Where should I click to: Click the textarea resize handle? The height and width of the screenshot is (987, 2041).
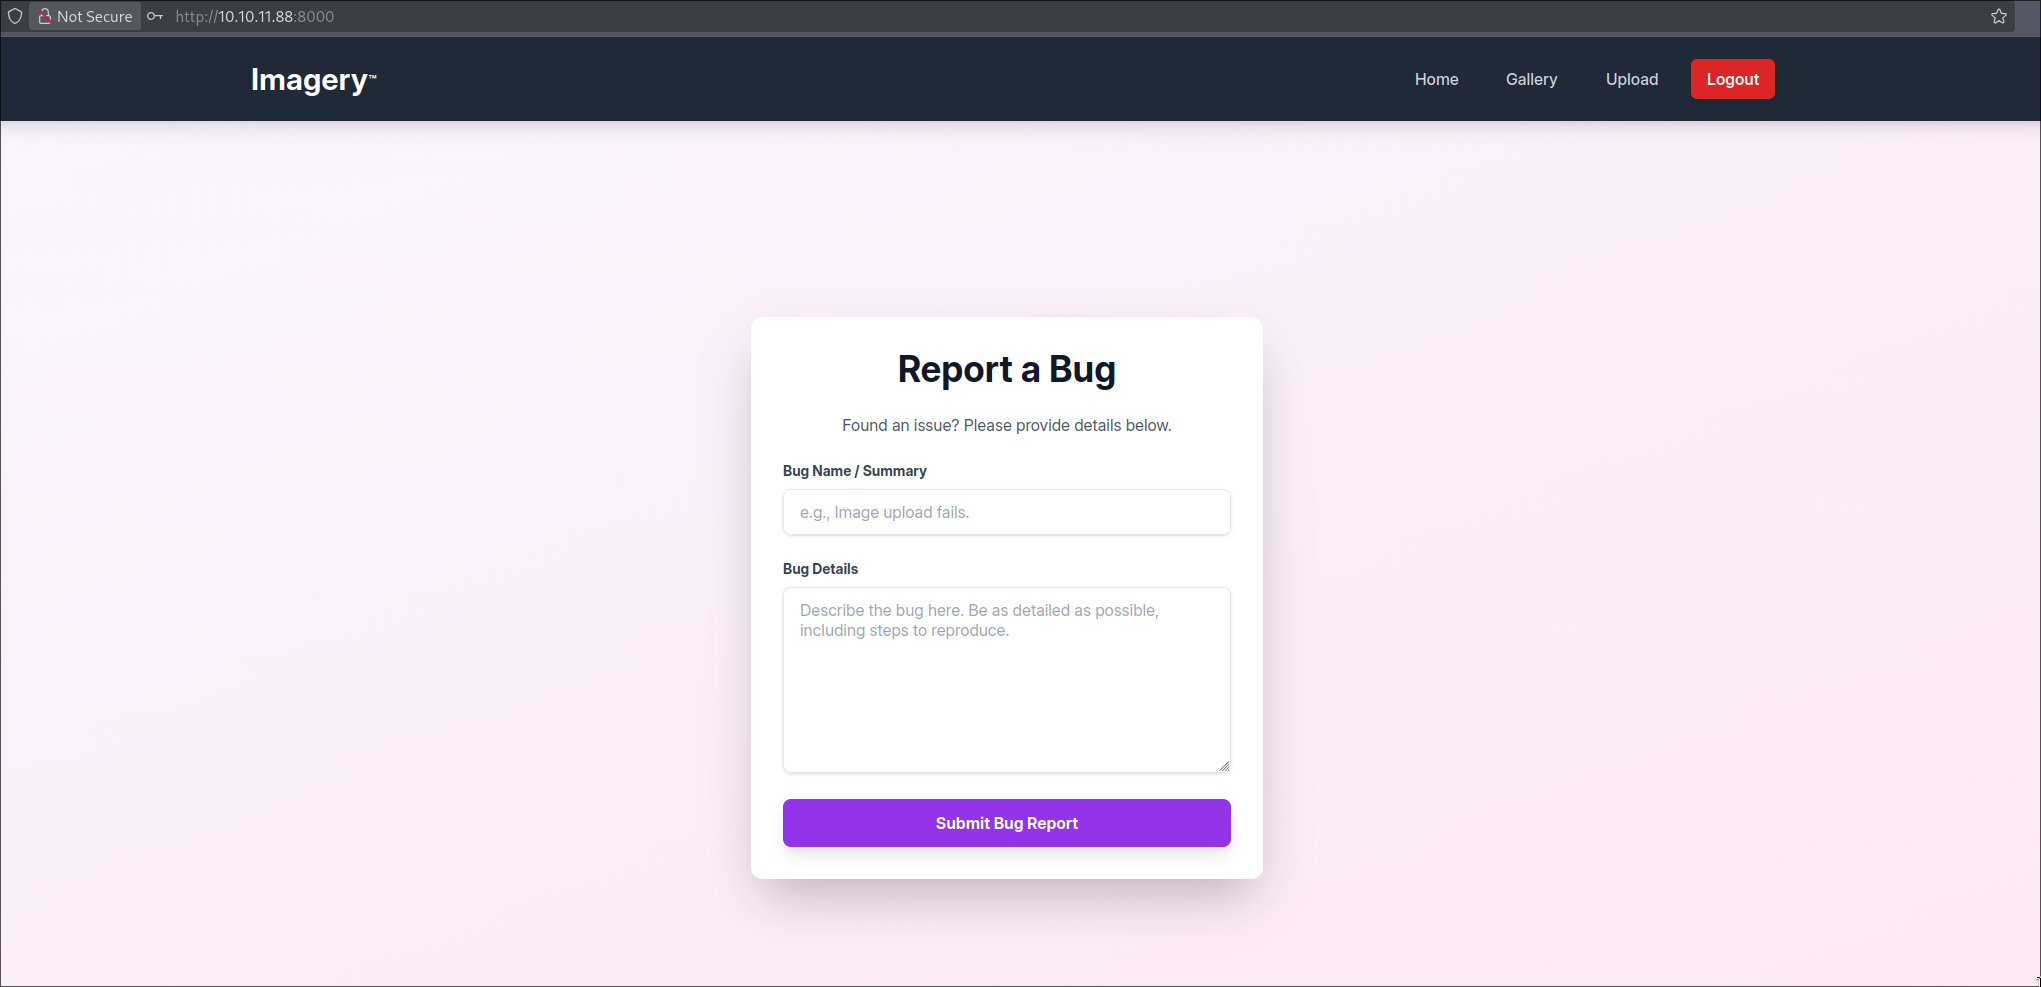1224,766
